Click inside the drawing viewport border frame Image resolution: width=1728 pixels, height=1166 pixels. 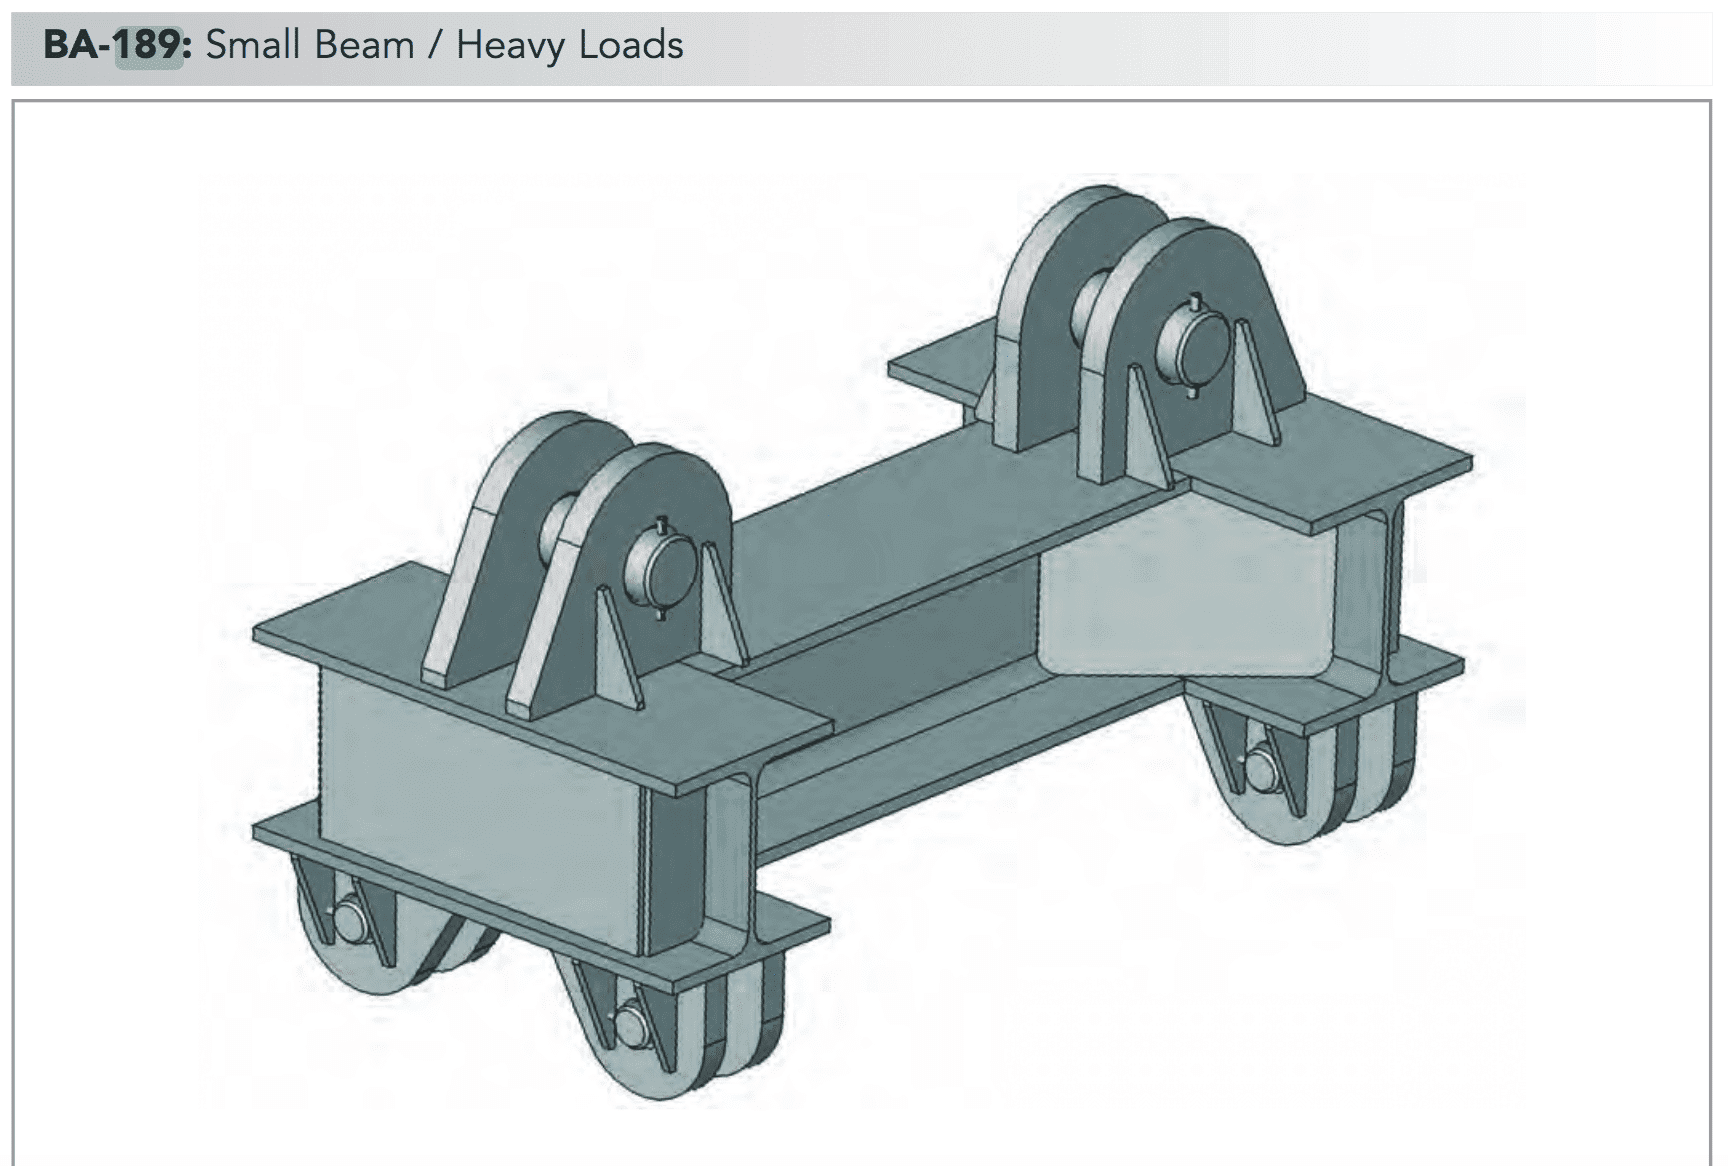(x=864, y=620)
